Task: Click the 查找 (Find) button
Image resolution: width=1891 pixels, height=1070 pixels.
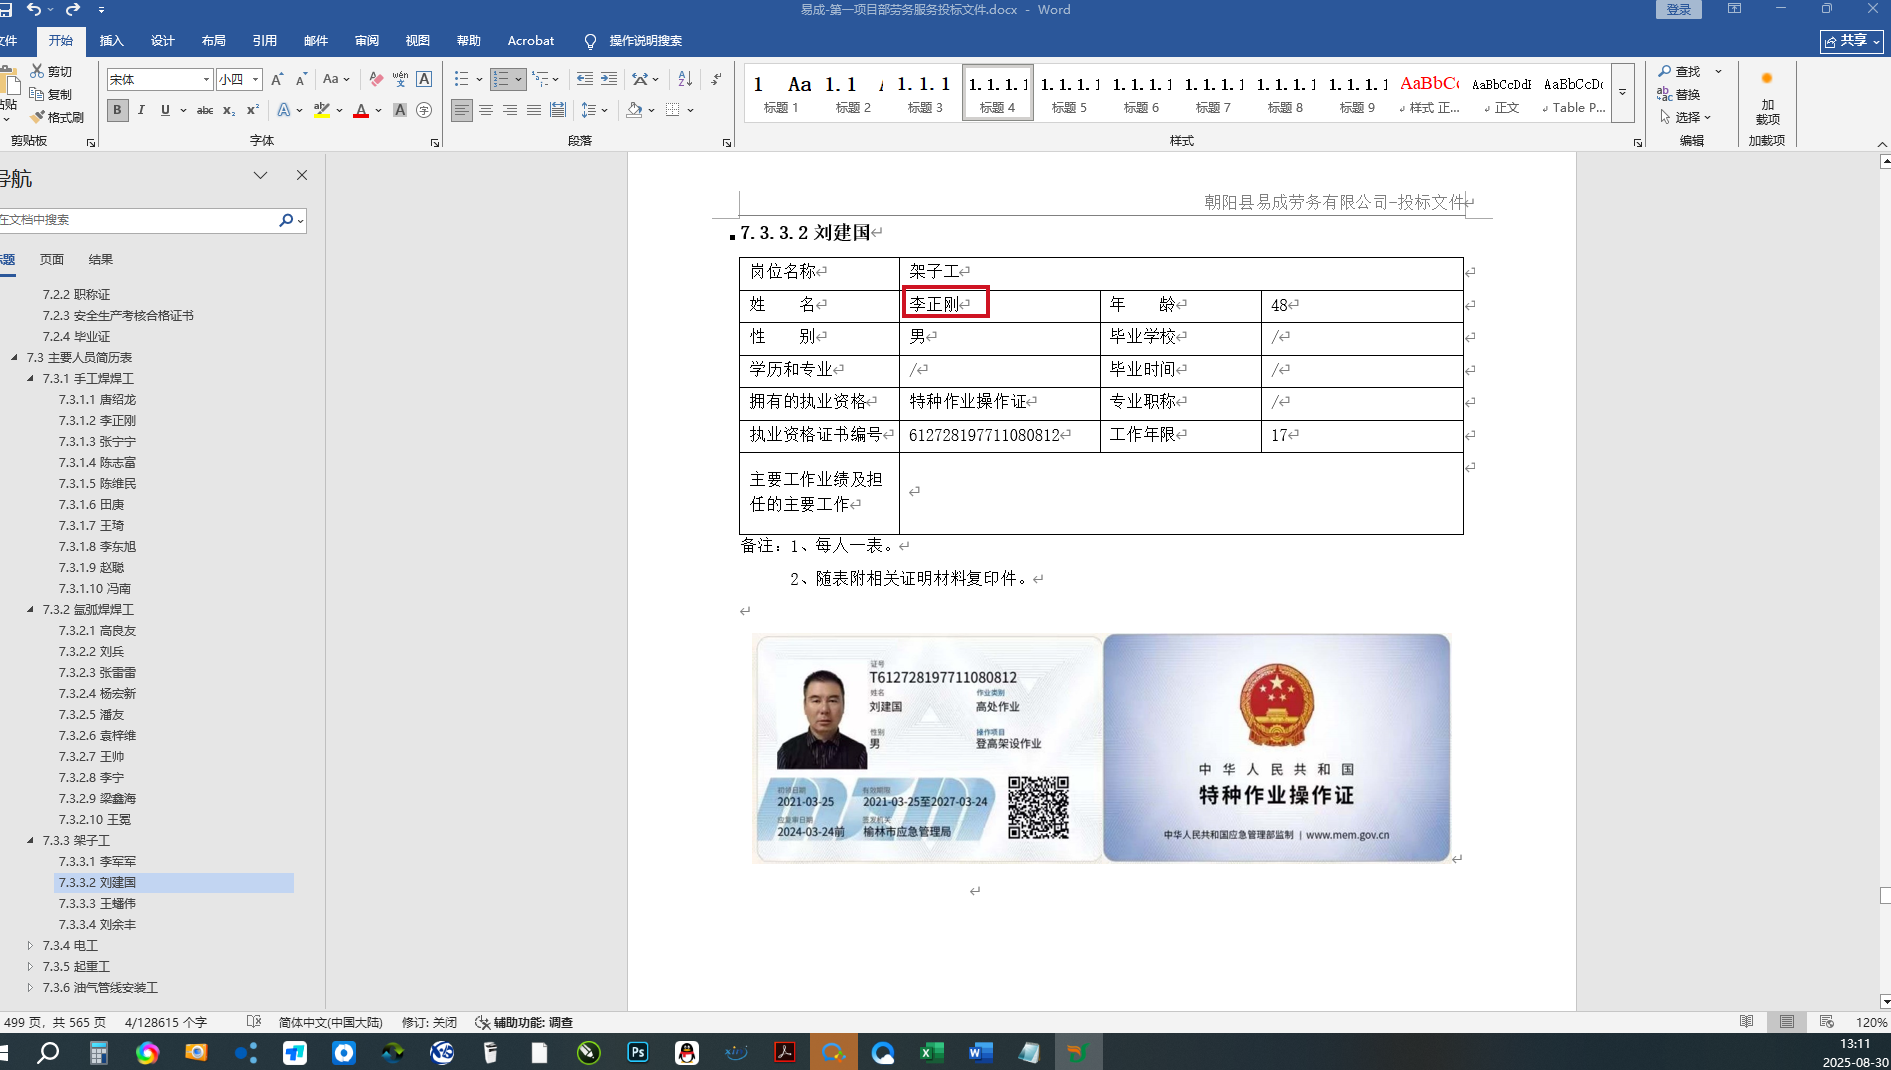Action: (1680, 71)
